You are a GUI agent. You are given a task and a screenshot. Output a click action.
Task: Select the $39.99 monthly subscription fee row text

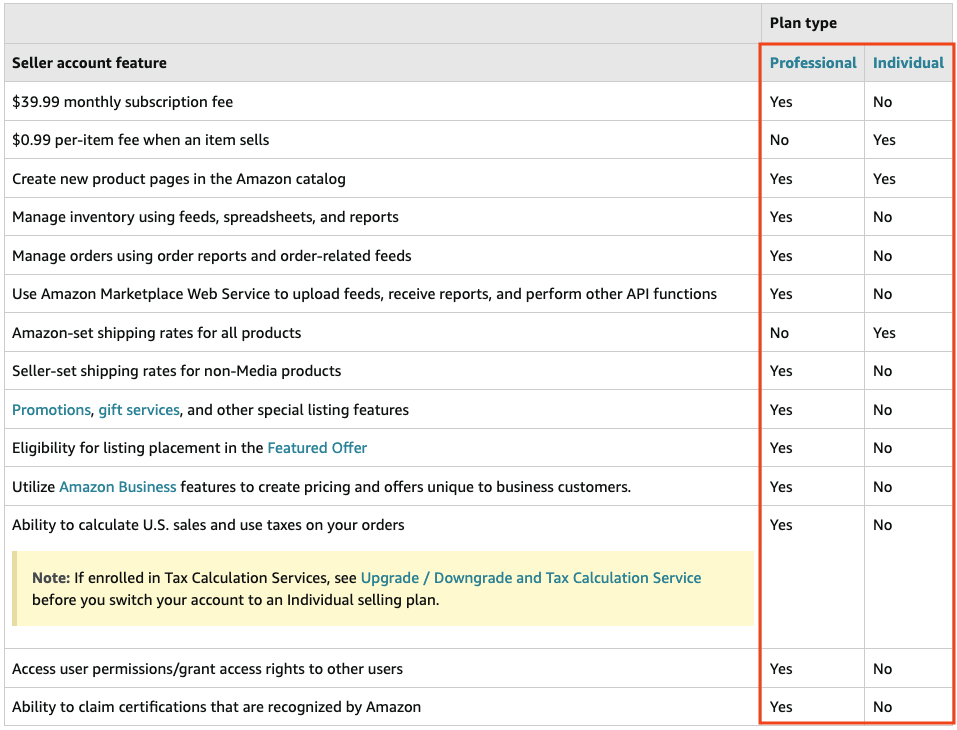[x=122, y=102]
